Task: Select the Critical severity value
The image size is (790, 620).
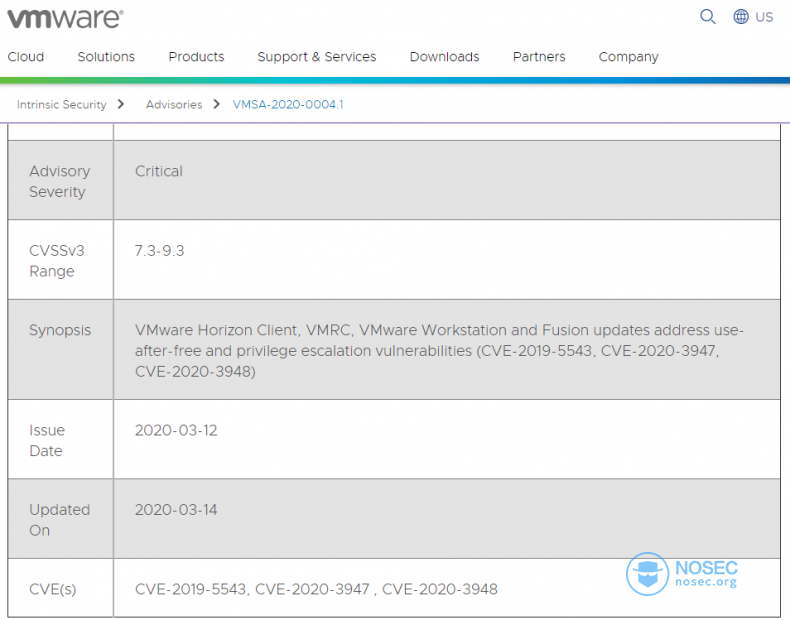Action: (x=159, y=171)
